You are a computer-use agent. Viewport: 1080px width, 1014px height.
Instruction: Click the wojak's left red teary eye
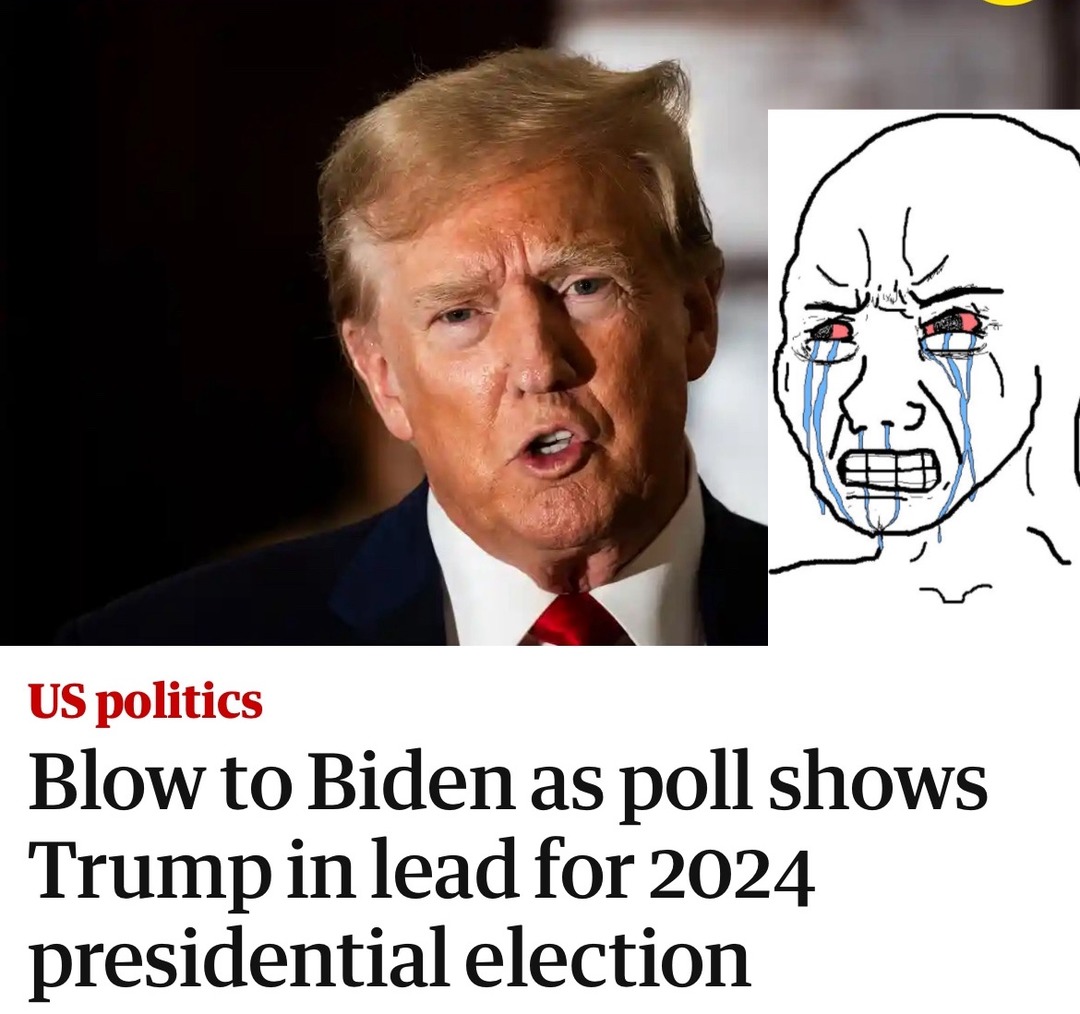[x=833, y=331]
